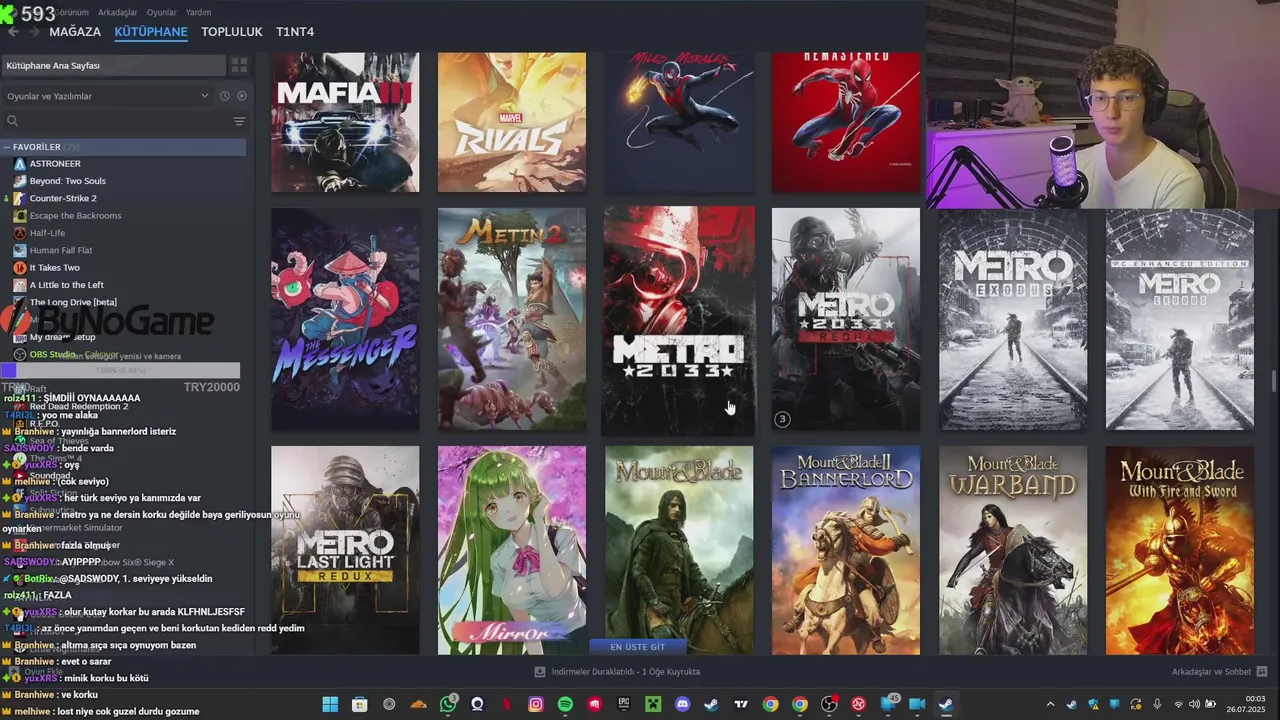The width and height of the screenshot is (1280, 720).
Task: Select Half-Life in the list
Action: point(47,233)
